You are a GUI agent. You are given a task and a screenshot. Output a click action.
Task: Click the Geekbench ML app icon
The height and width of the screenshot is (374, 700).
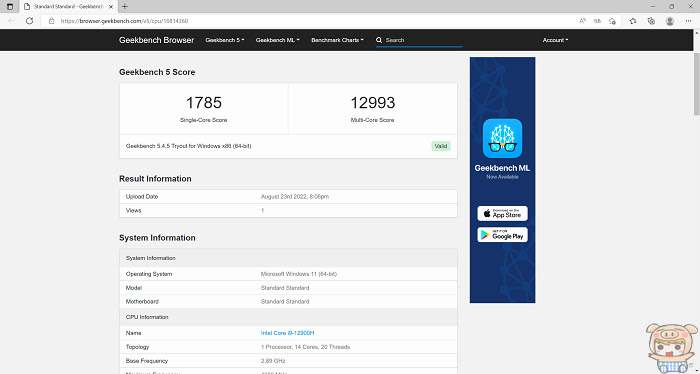pos(502,138)
